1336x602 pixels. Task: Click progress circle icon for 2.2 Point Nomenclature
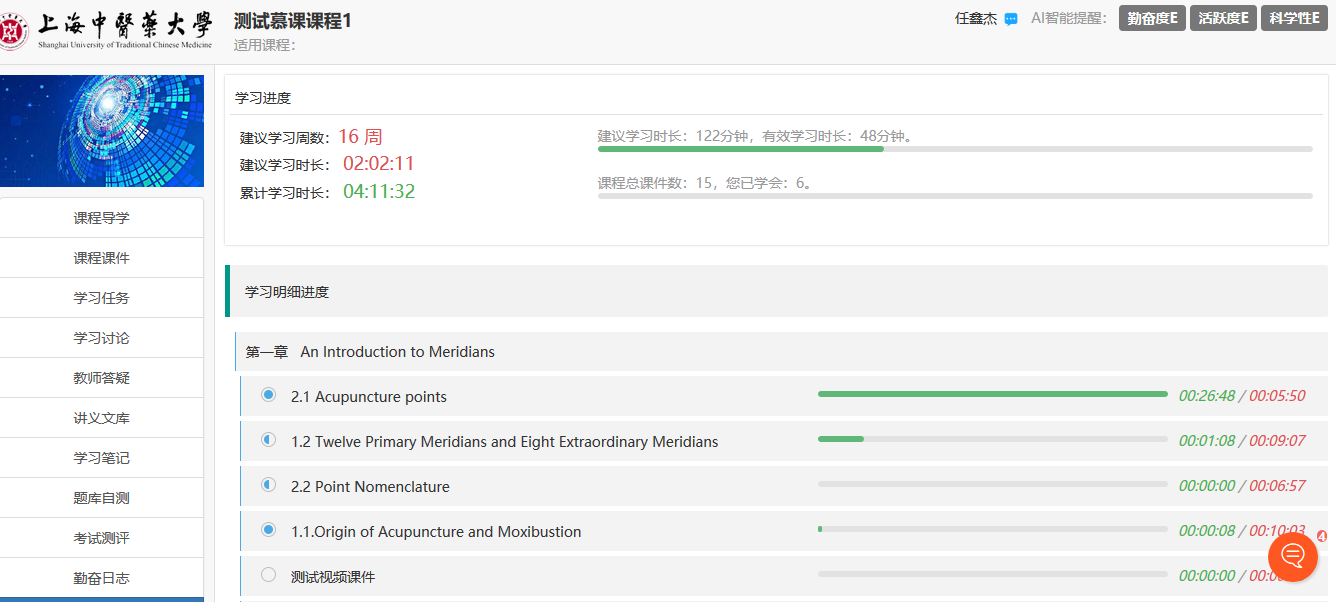pos(268,485)
